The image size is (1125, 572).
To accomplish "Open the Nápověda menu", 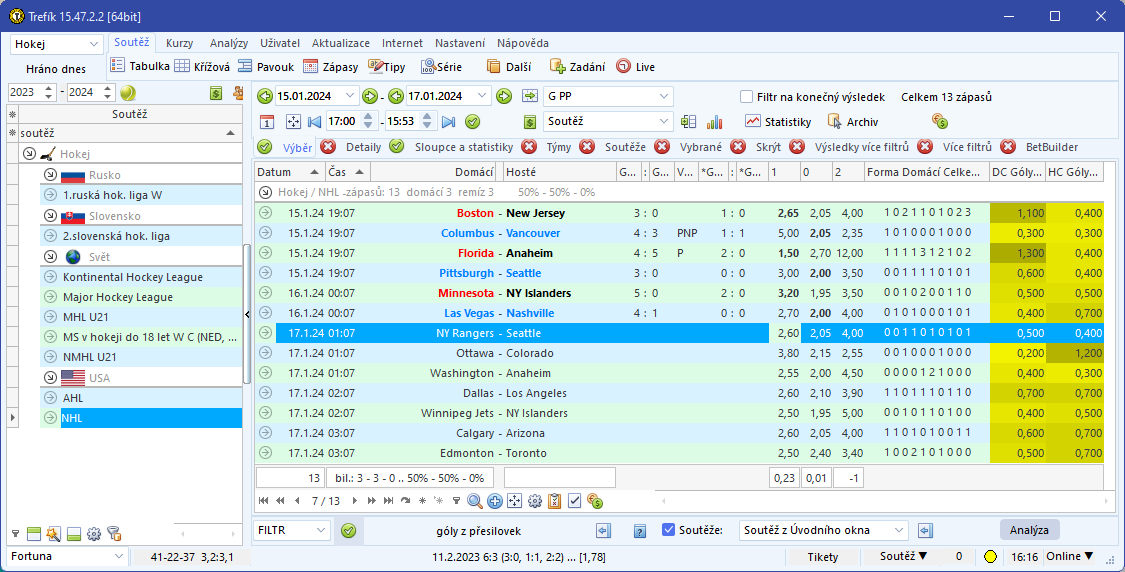I will click(522, 43).
